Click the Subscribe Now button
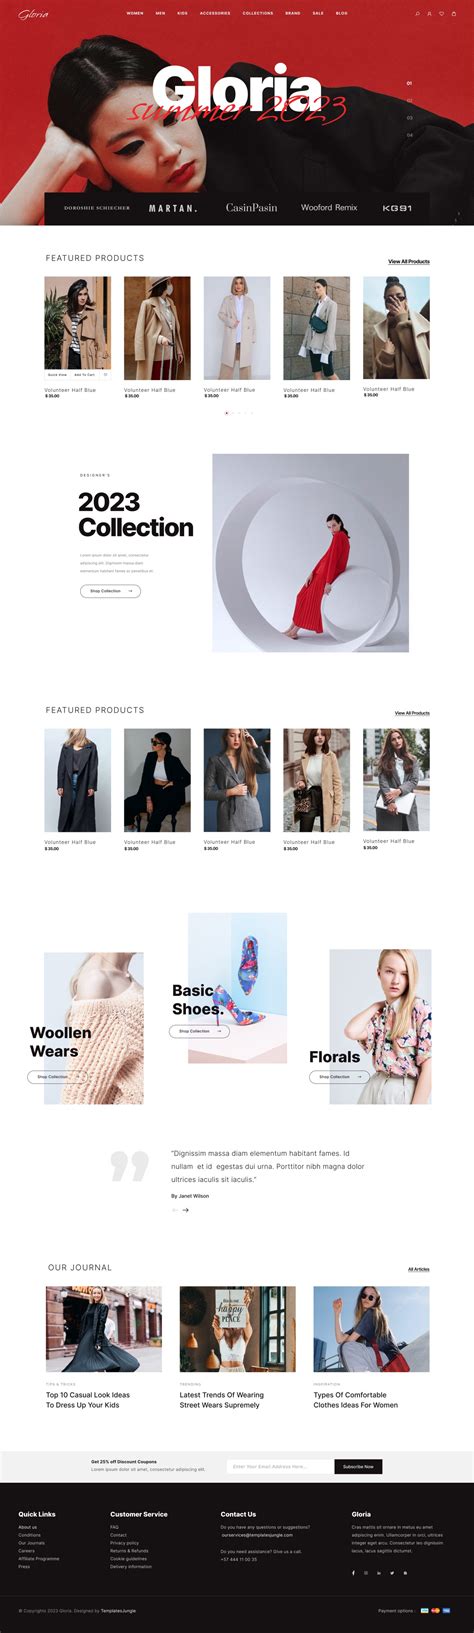474x1633 pixels. [x=358, y=1467]
